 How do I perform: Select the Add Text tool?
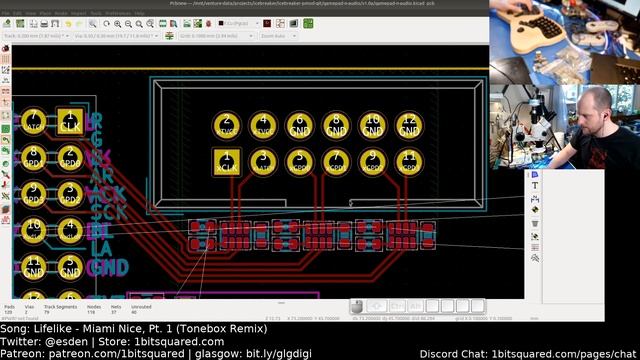coord(535,186)
